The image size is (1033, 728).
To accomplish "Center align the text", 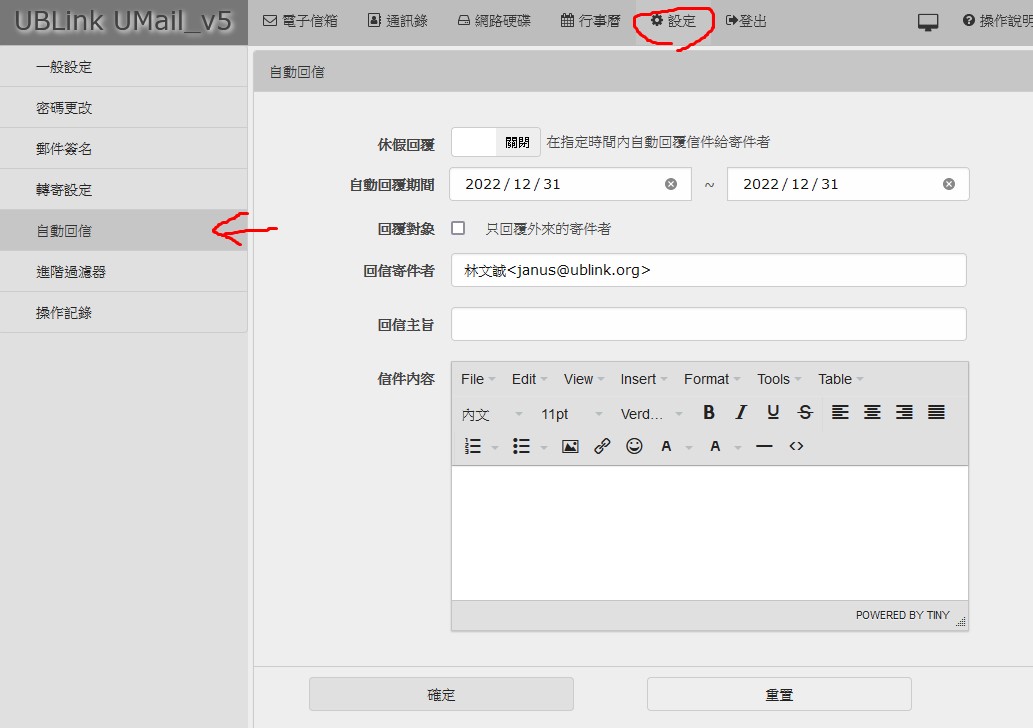I will click(x=872, y=412).
